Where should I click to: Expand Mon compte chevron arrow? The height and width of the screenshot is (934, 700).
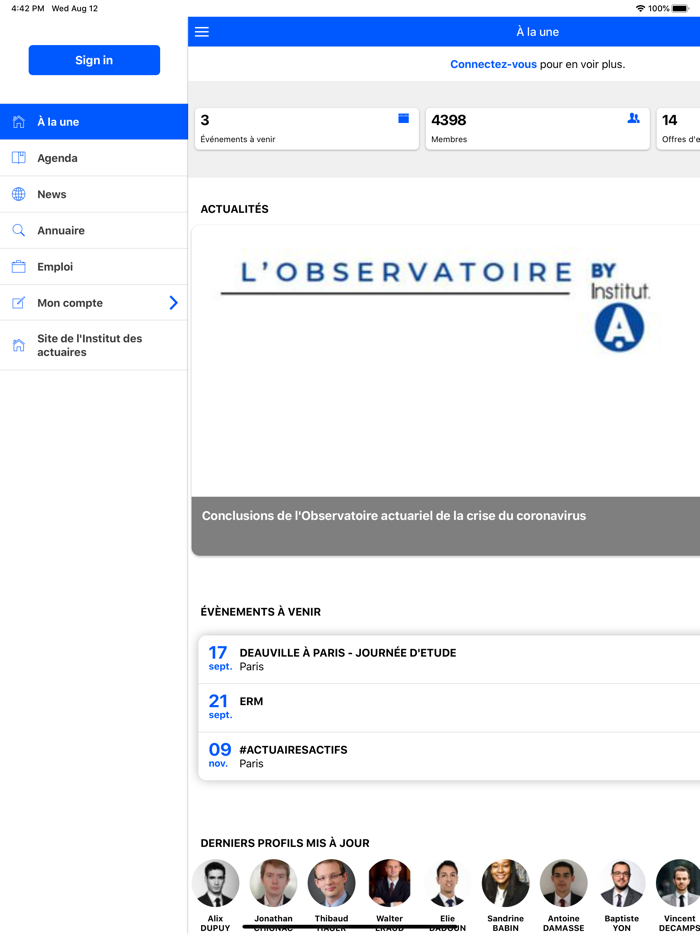point(173,303)
